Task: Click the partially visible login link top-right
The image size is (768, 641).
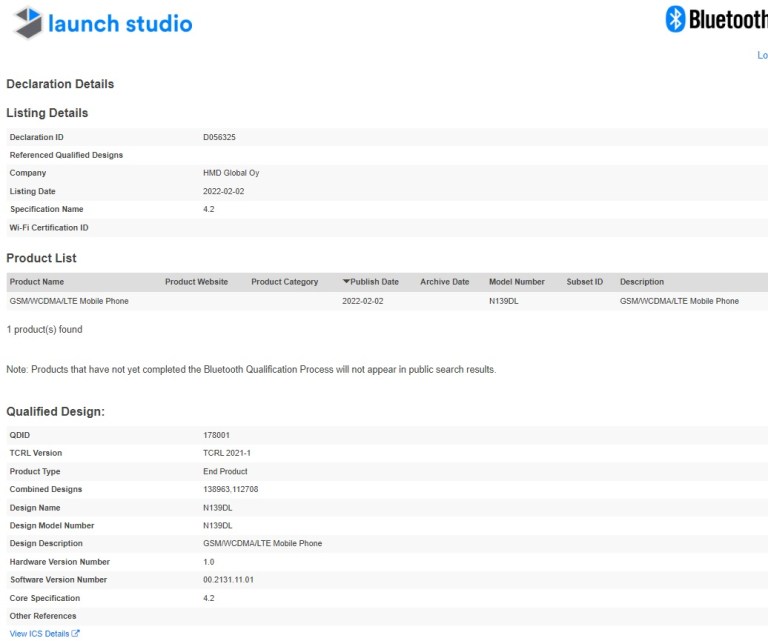Action: click(762, 56)
